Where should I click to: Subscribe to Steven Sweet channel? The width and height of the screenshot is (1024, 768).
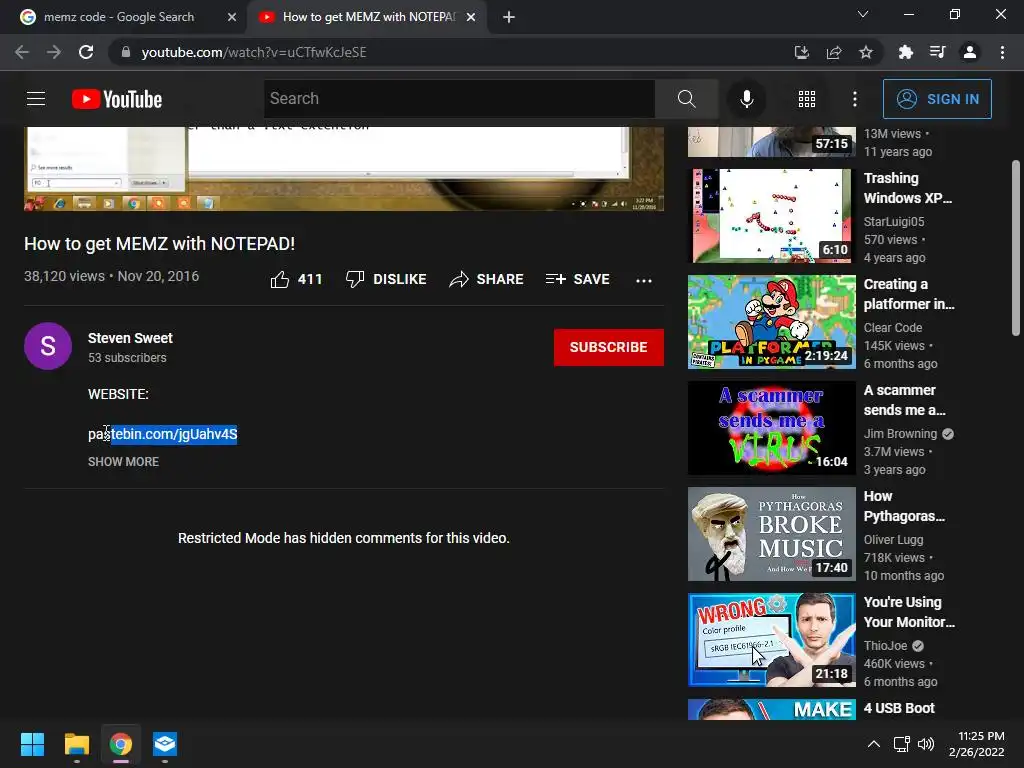[609, 347]
